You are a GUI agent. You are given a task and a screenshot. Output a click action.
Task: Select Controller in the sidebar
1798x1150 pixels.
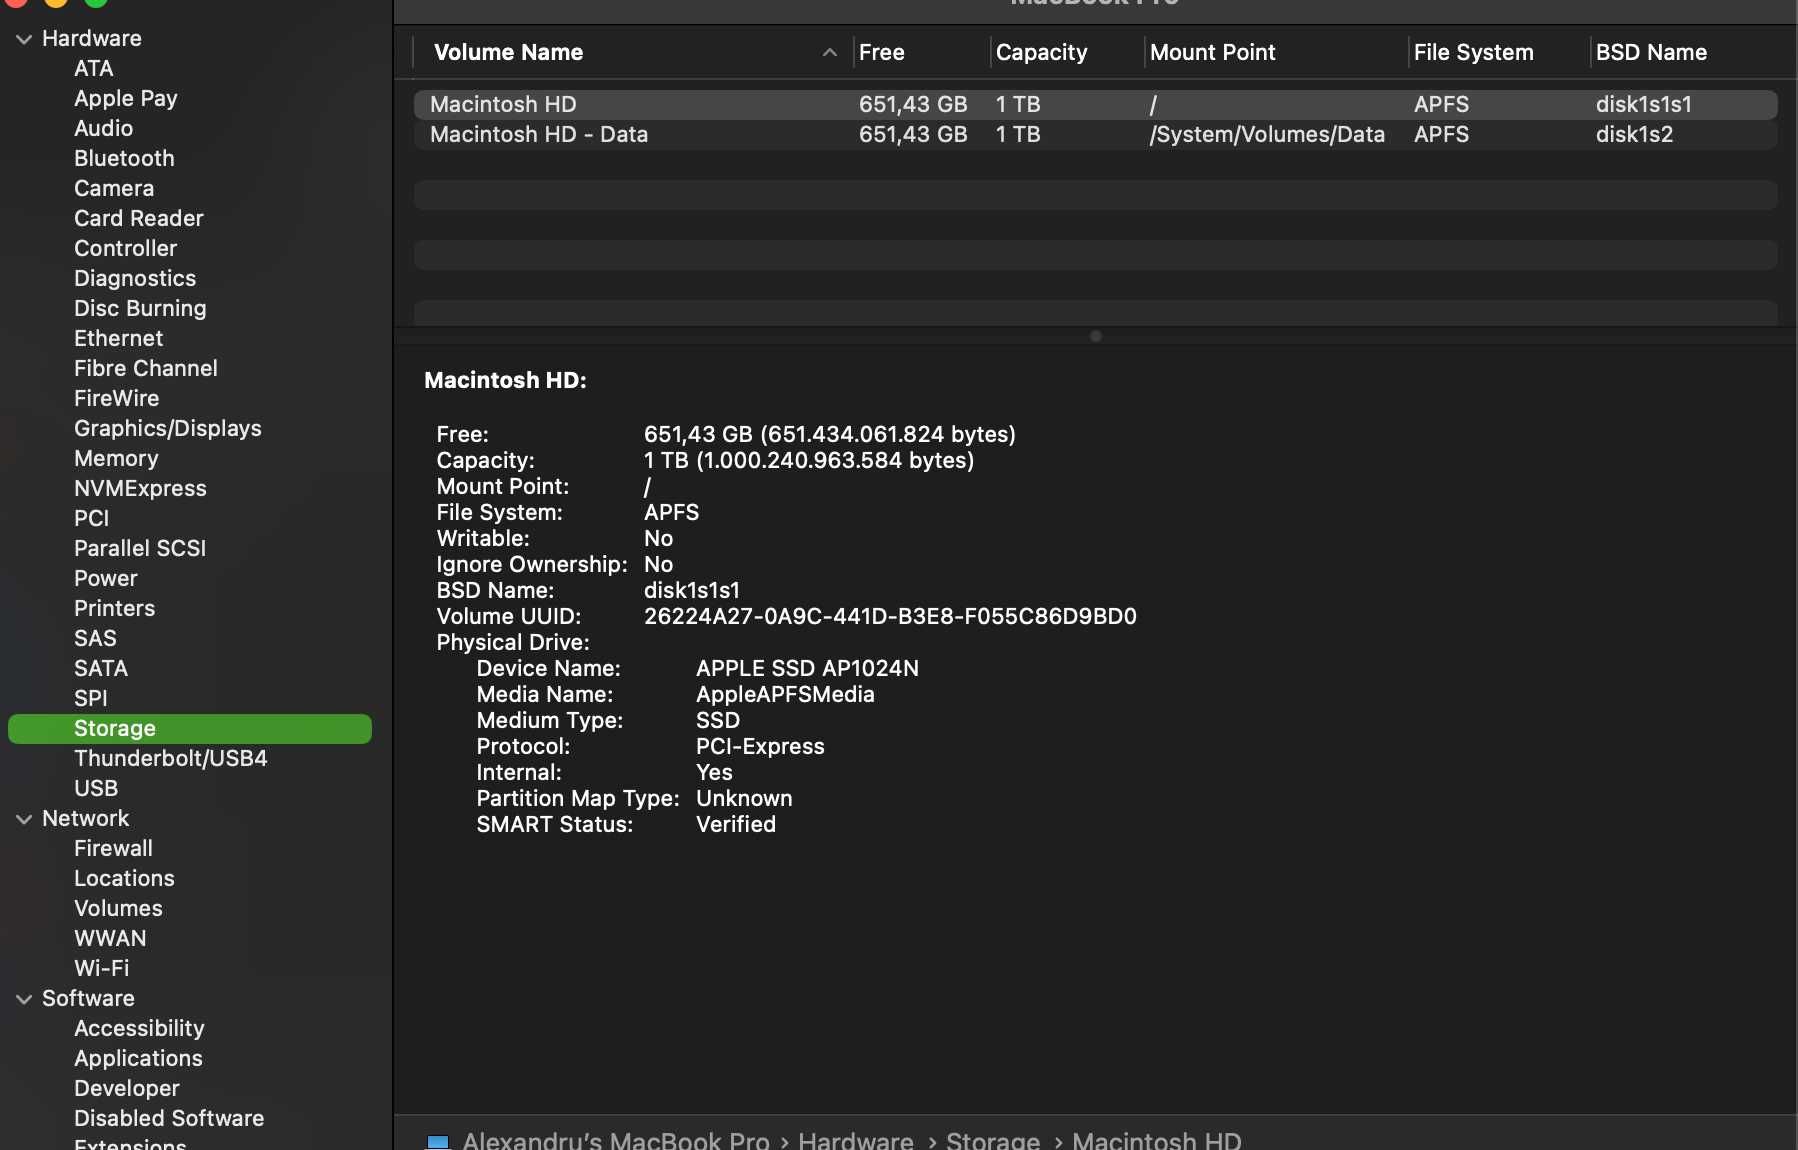click(125, 248)
